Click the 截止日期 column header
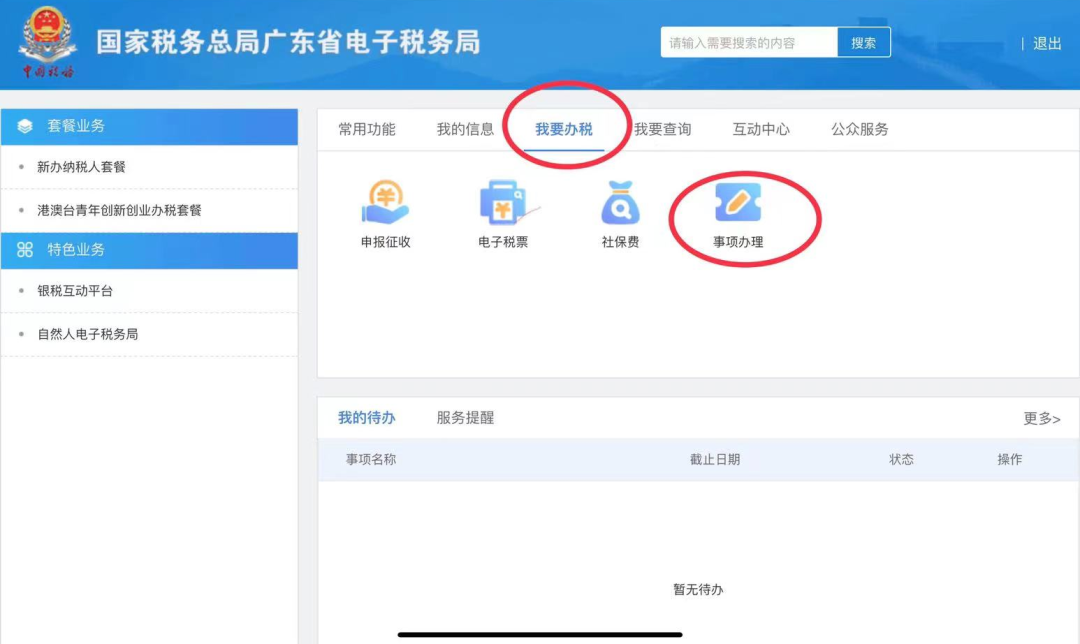Screen dimensions: 1080x644 point(715,459)
